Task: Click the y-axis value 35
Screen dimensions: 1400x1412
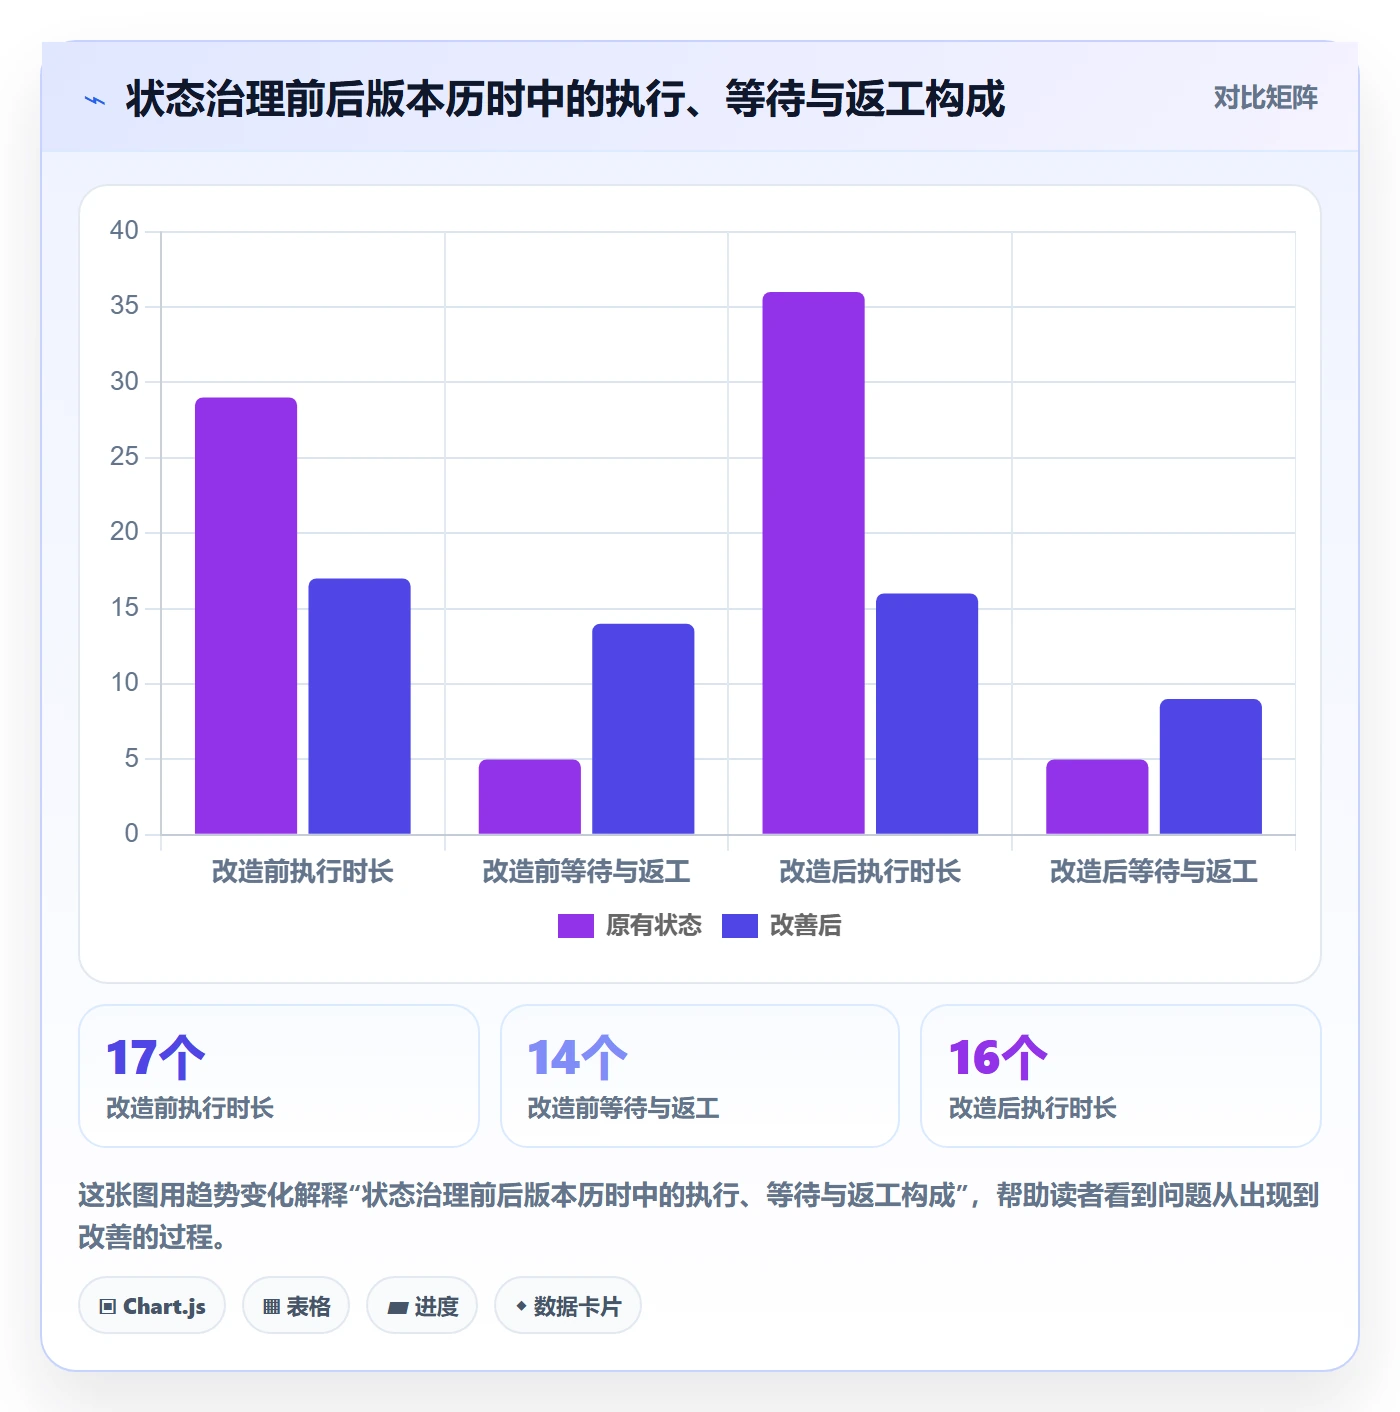Action: (x=124, y=306)
